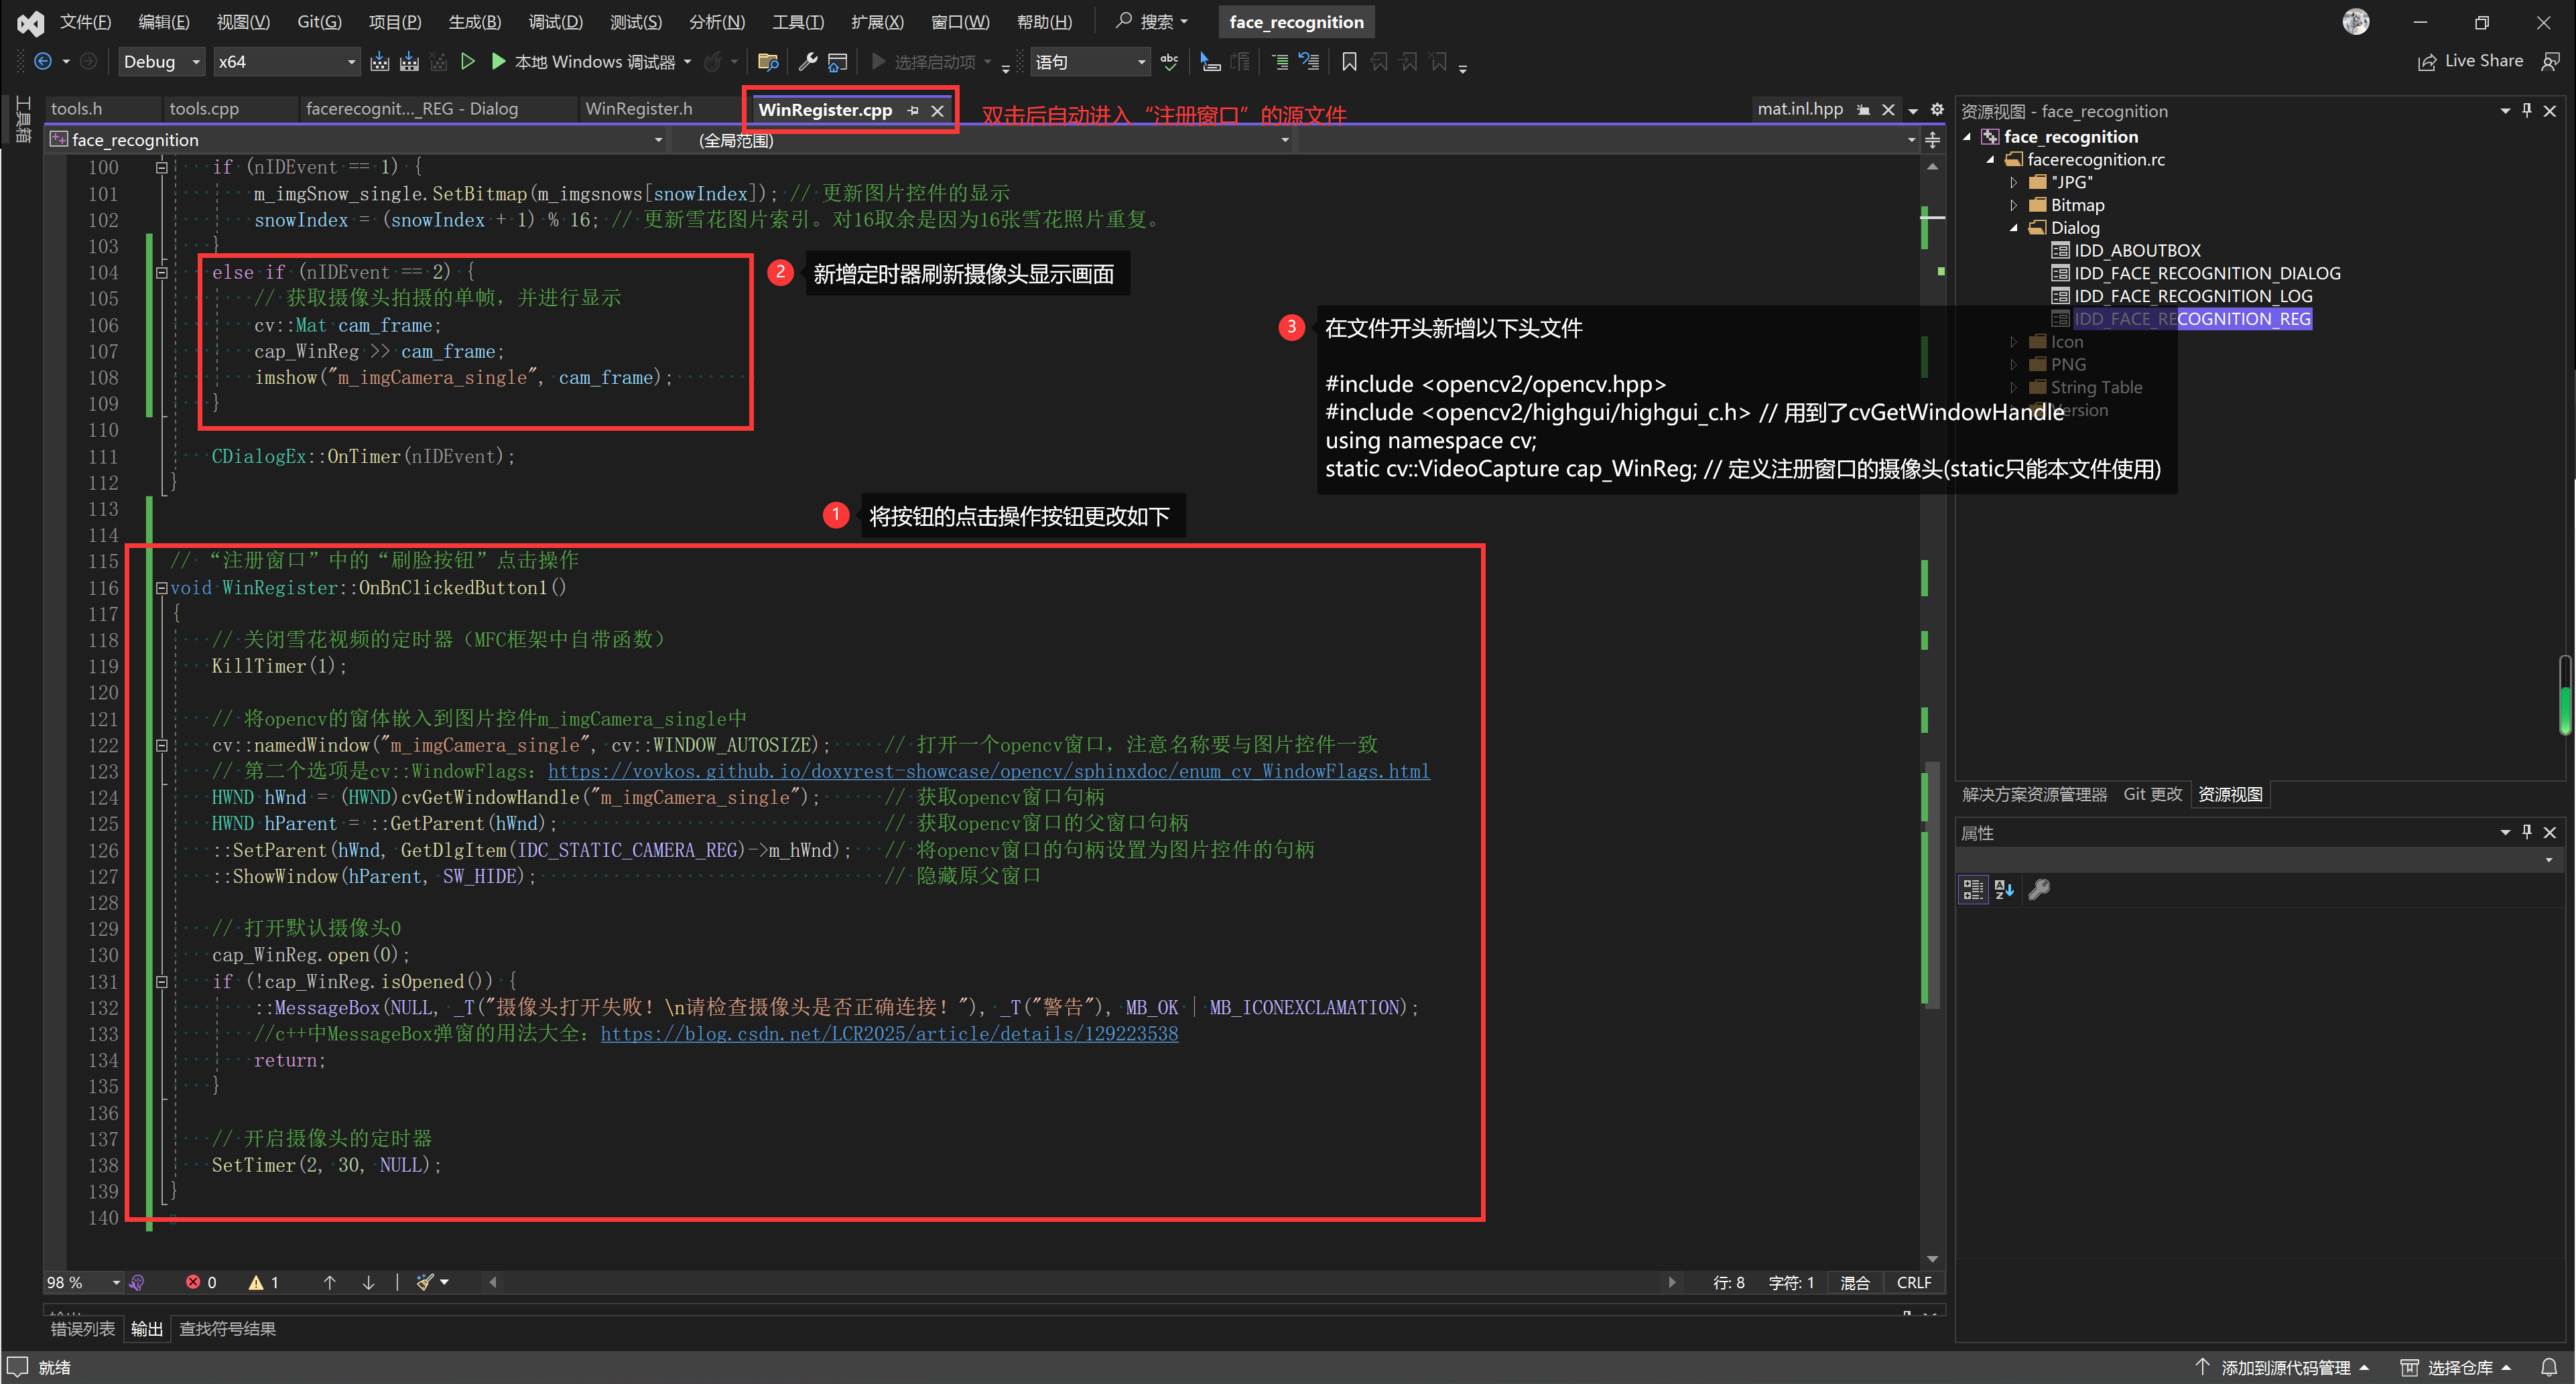Collapse the else-if nIDEvent==2 block
This screenshot has height=1384, width=2576.
[x=161, y=272]
